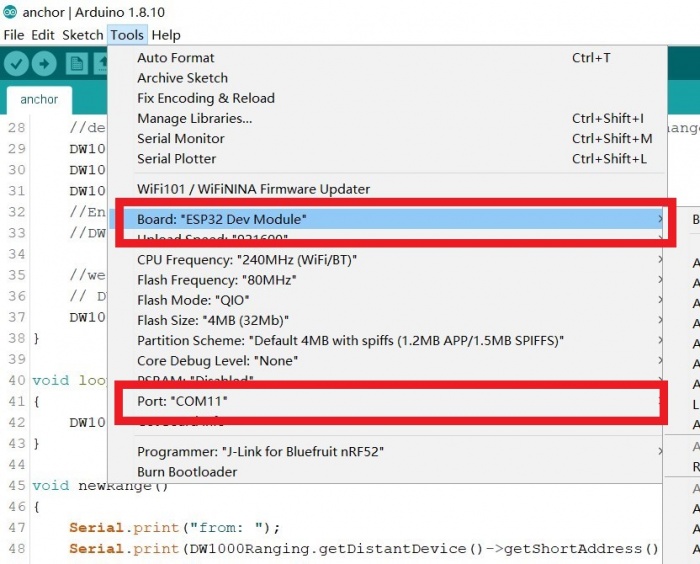Launch the Serial Plotter entry
This screenshot has height=564, width=700.
coord(388,159)
